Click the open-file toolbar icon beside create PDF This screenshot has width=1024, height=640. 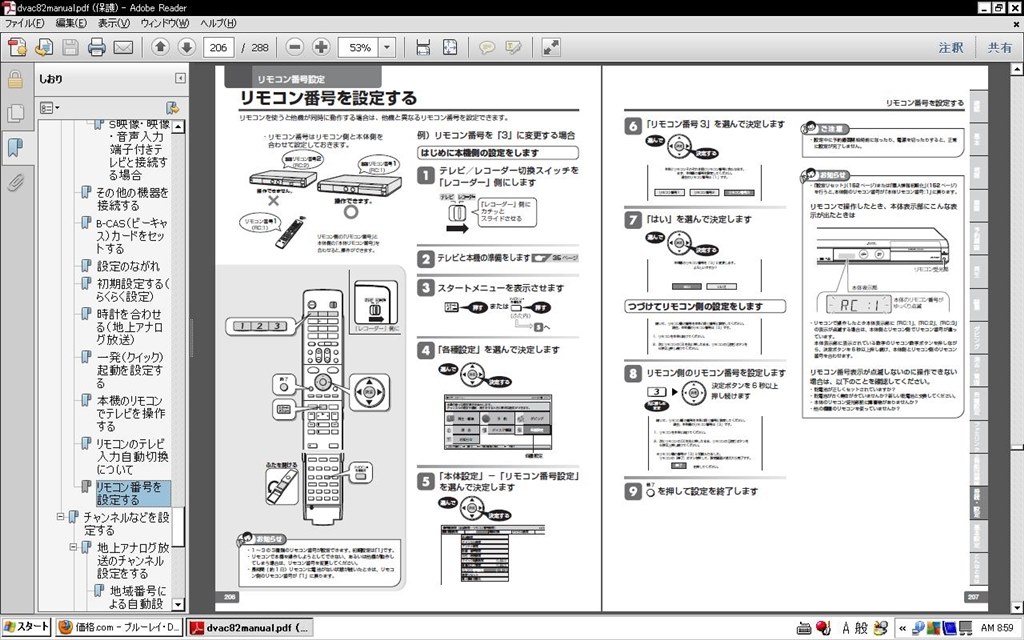coord(44,47)
